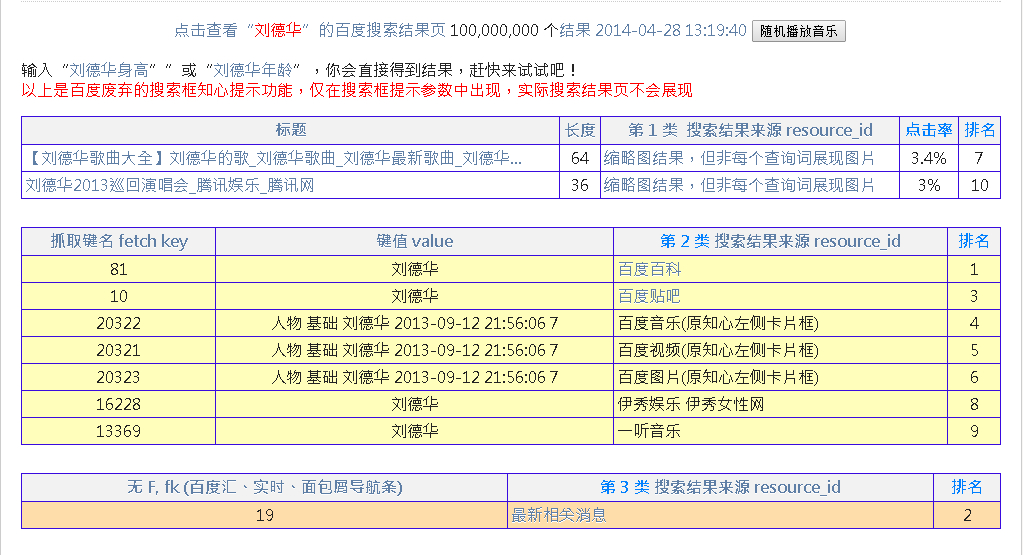
Task: Click the 百度百科 source link
Action: click(x=649, y=269)
